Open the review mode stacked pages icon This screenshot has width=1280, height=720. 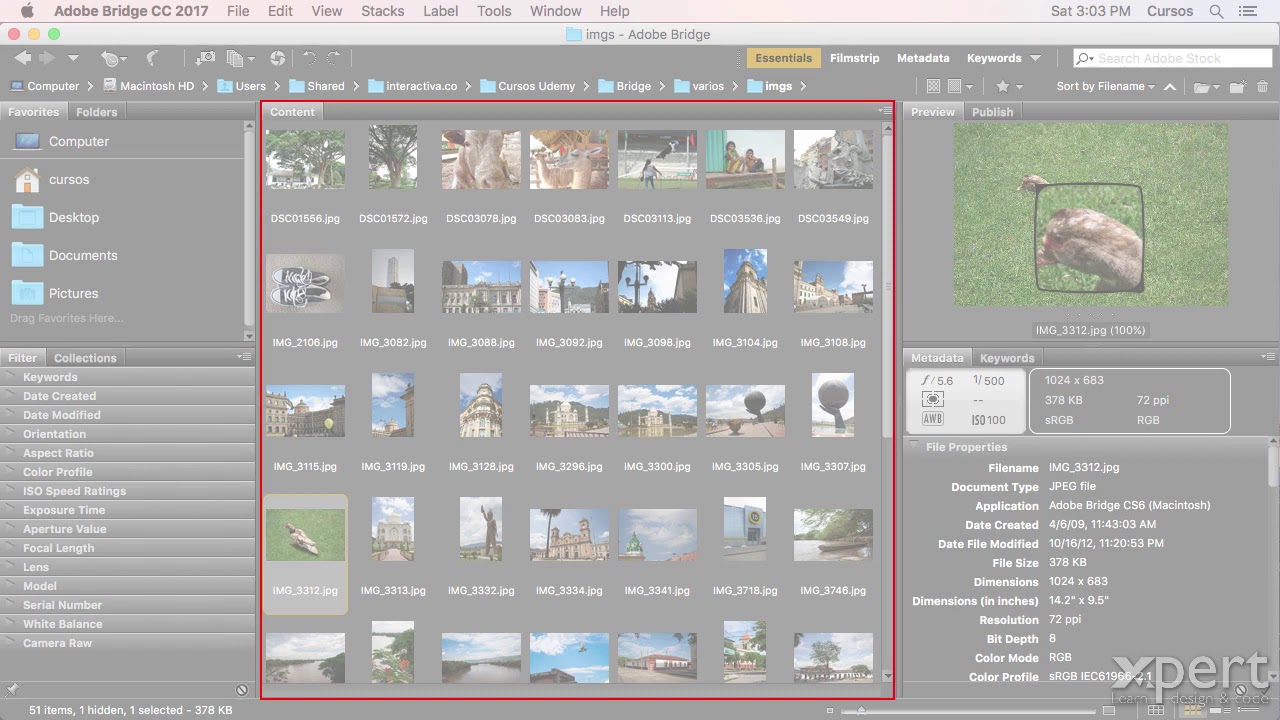(x=240, y=59)
